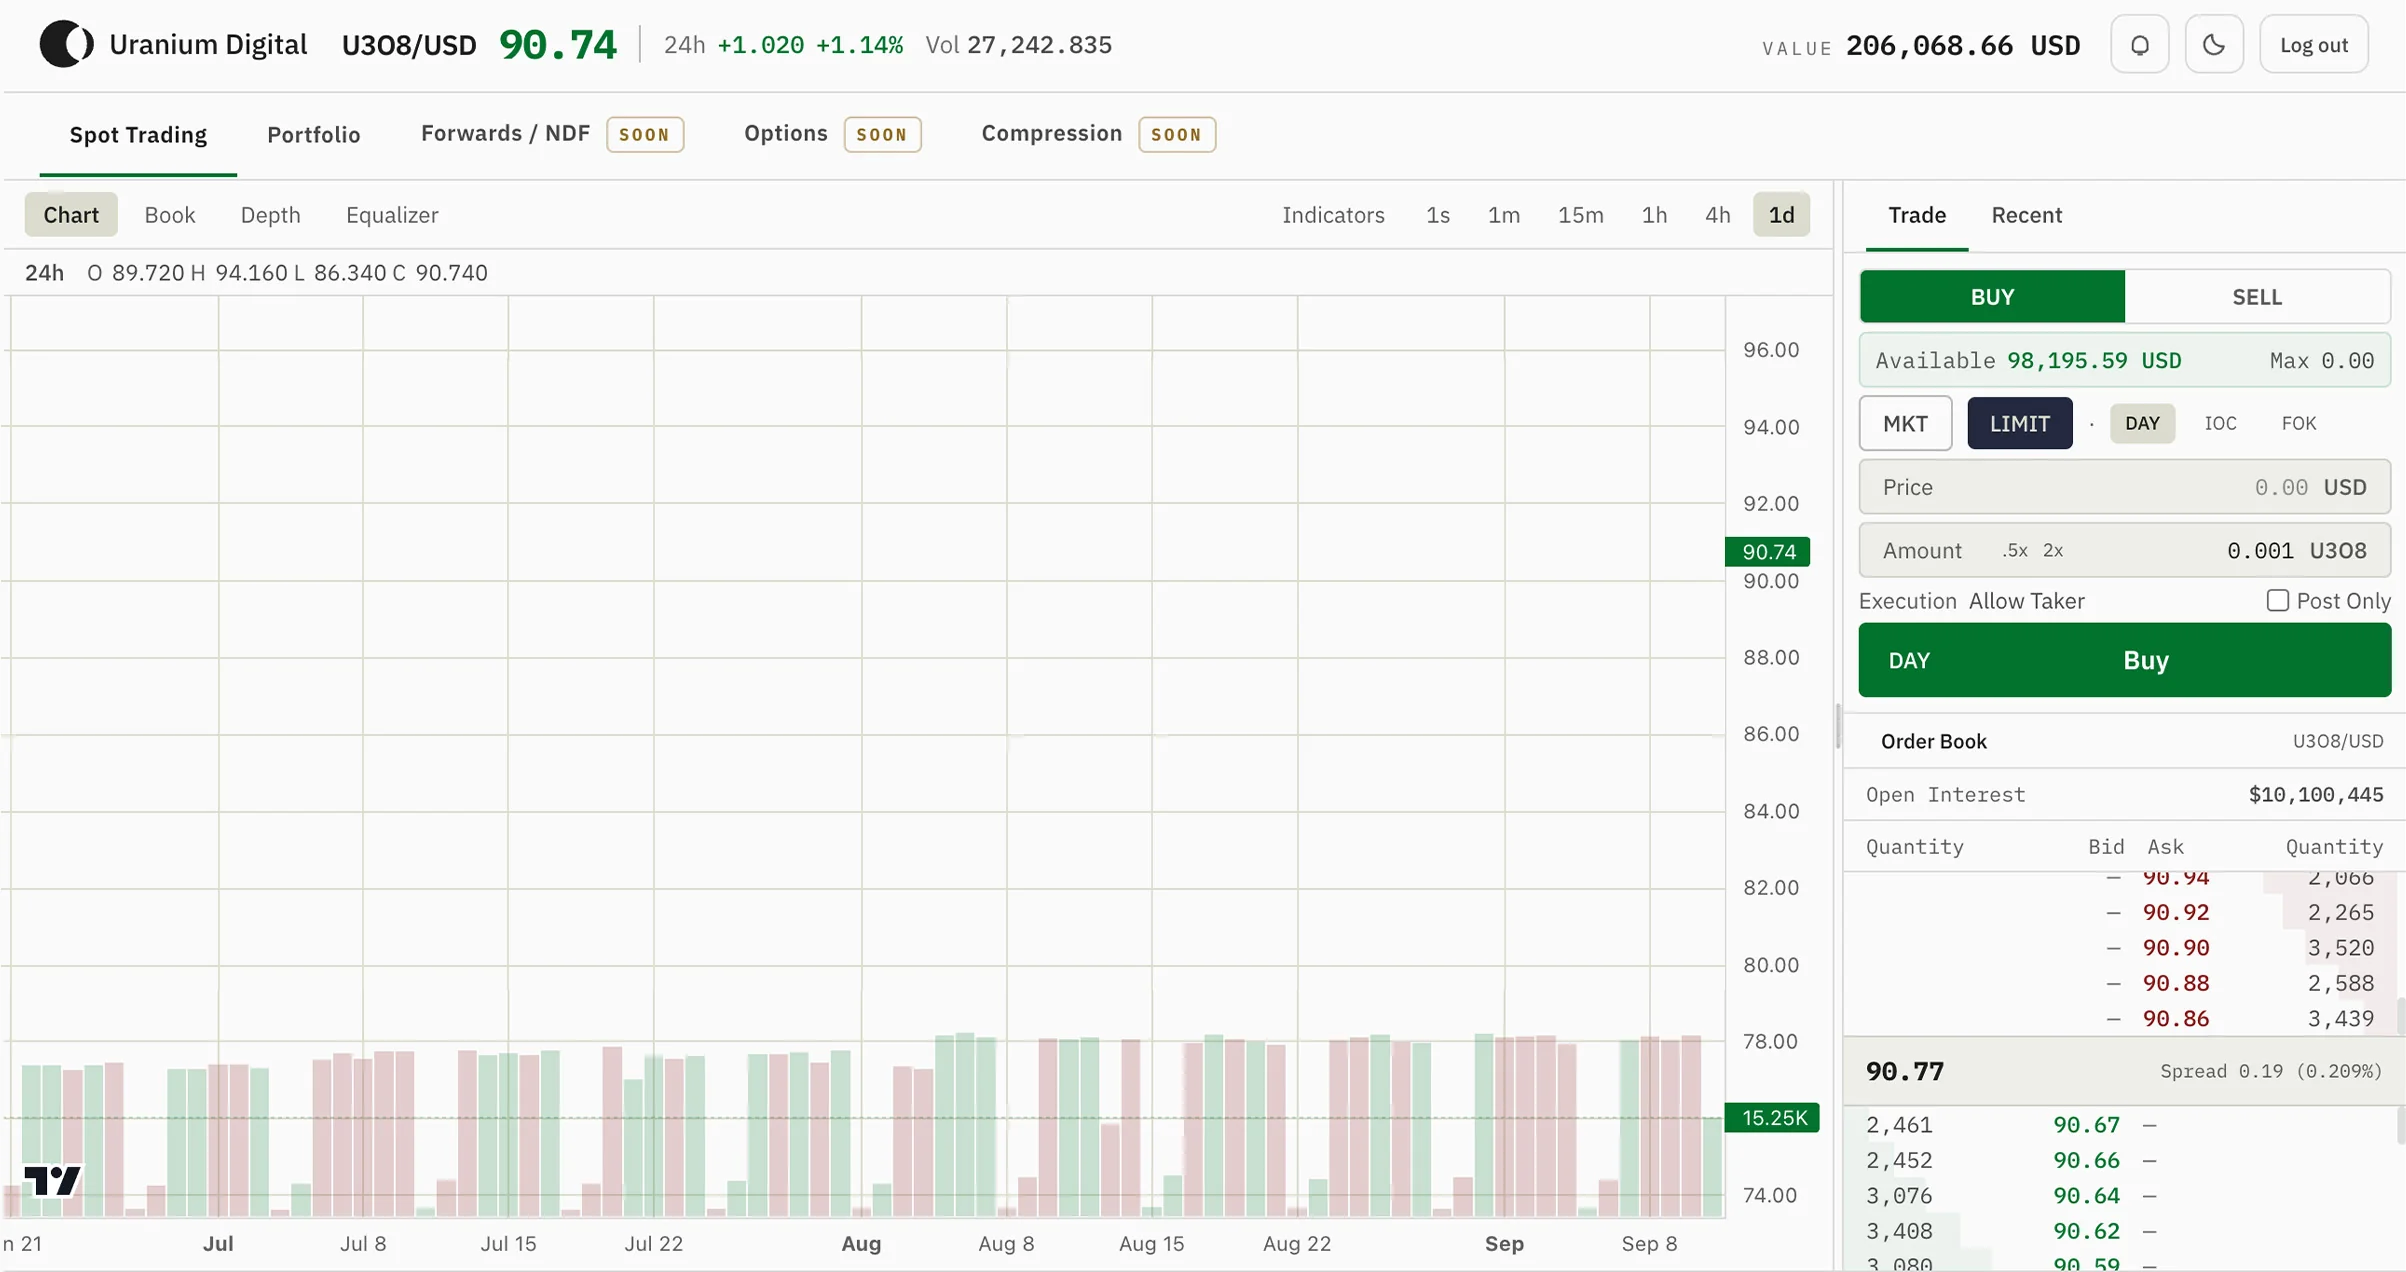Apply 2x amount multiplier
The width and height of the screenshot is (2406, 1272).
pos(2053,551)
